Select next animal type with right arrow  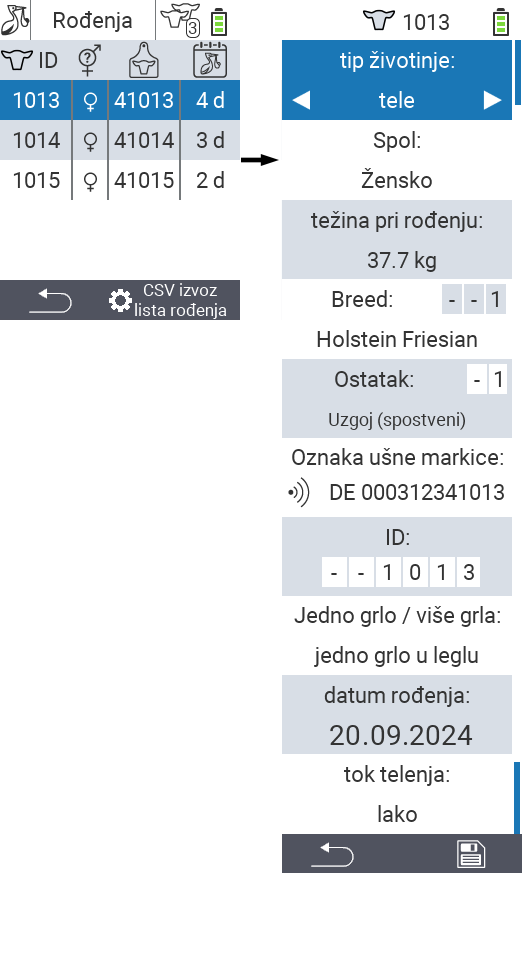(492, 100)
